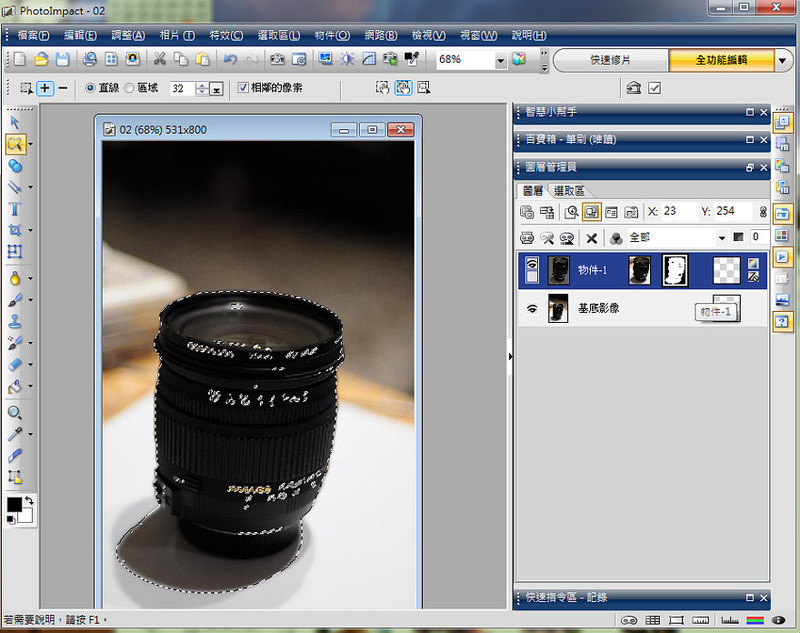Viewport: 800px width, 633px height.
Task: Click delete layer X icon
Action: (x=591, y=238)
